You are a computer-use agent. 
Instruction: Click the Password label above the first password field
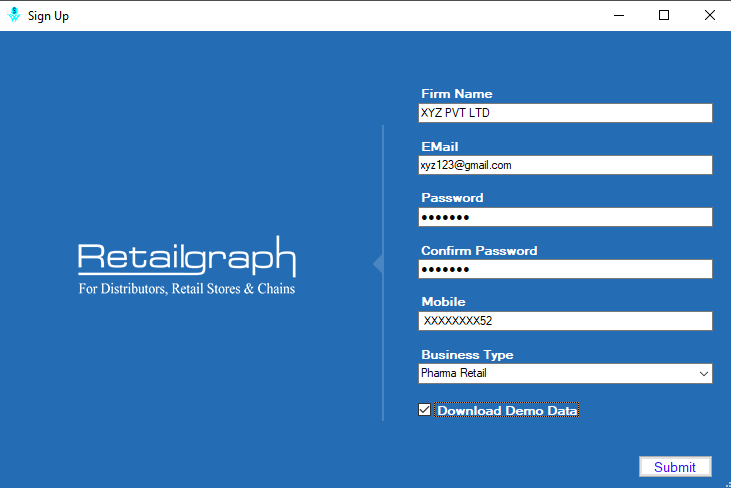452,198
